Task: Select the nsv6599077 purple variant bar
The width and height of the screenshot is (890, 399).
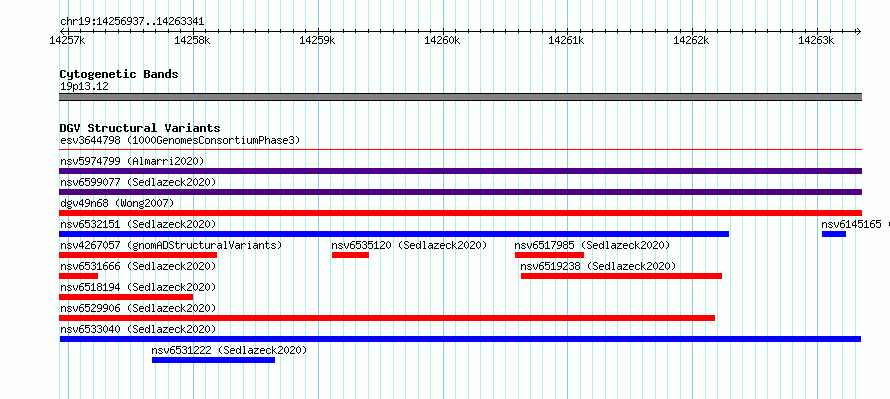Action: point(460,192)
